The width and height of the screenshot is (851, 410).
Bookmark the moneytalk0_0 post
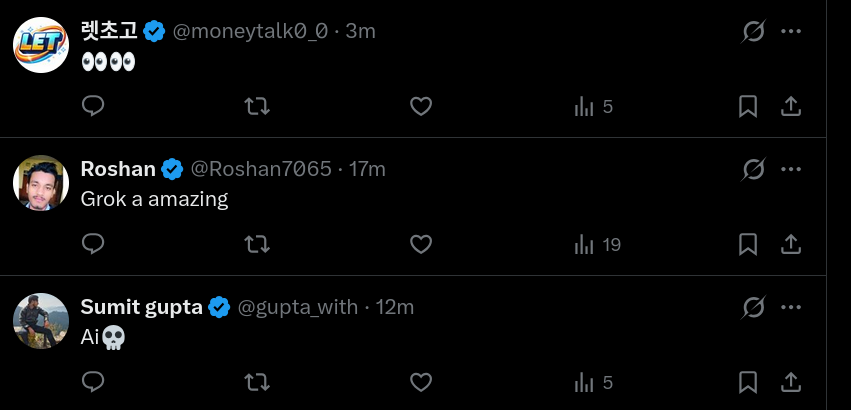pos(748,106)
